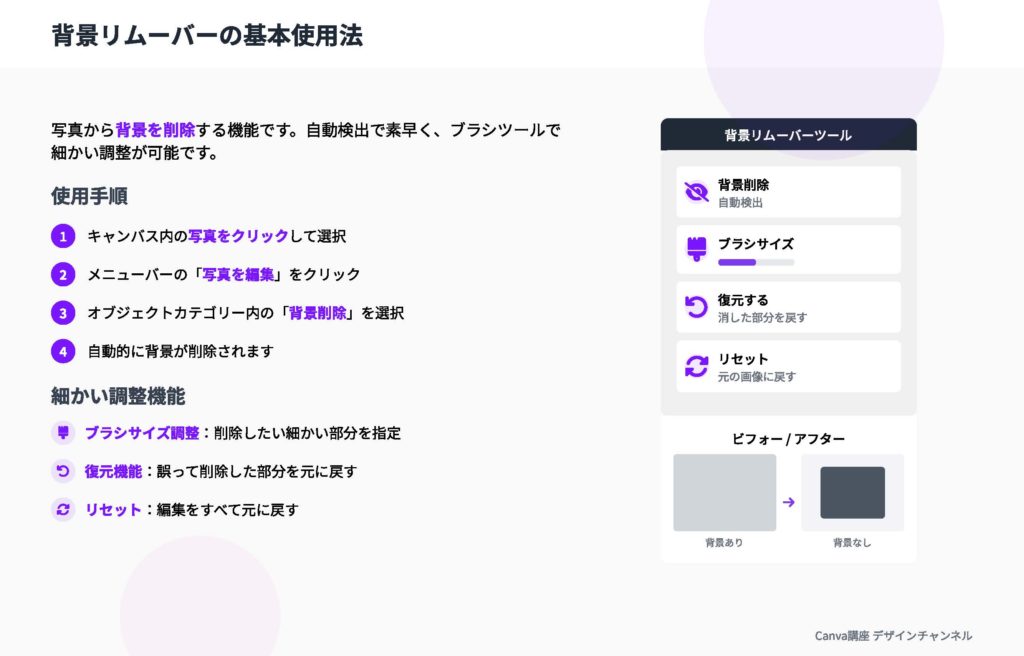The width and height of the screenshot is (1024, 656).
Task: Select the 背景なし after thumbnail
Action: (852, 492)
